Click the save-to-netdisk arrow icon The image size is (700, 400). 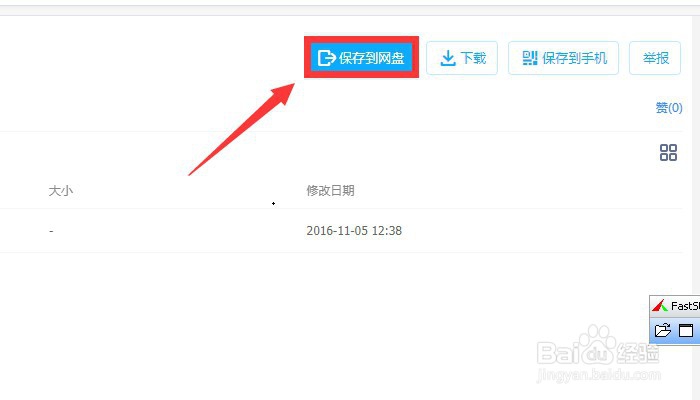click(x=326, y=58)
